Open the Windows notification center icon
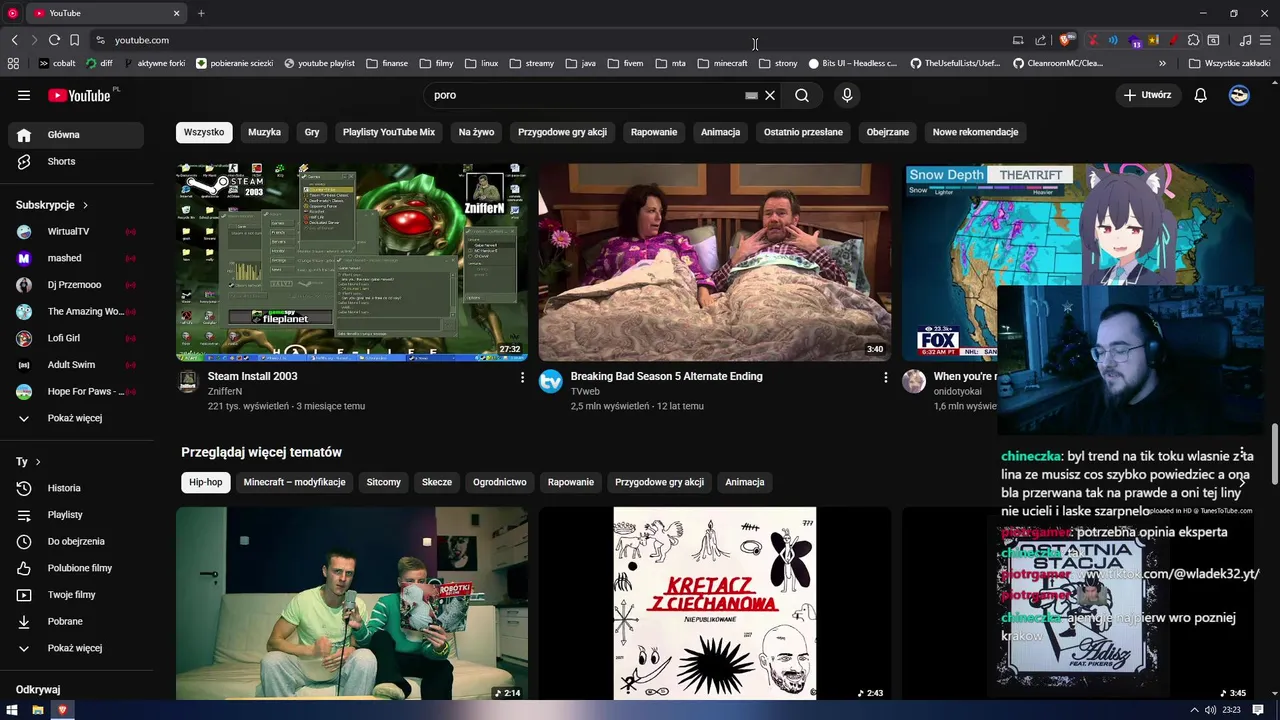The width and height of the screenshot is (1280, 720). click(1259, 710)
